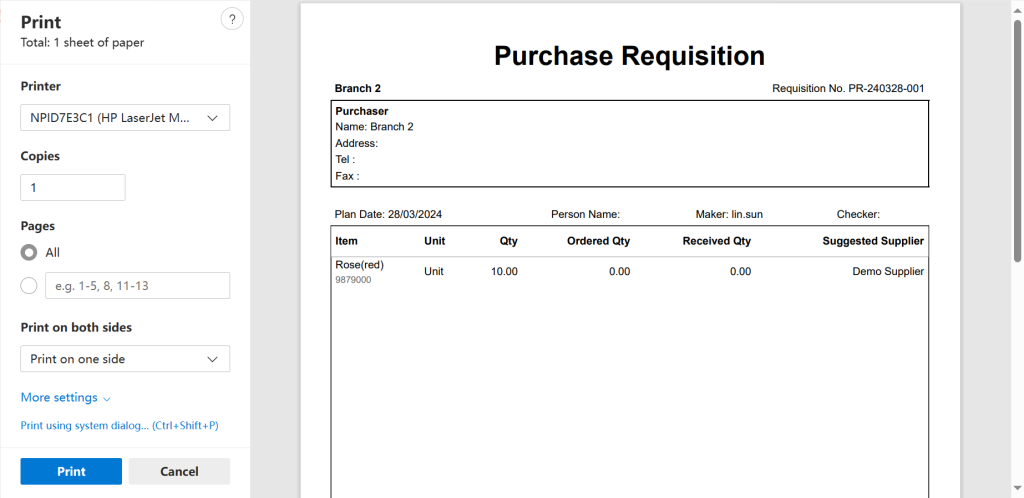Click the Ordered Qty column header
The width and height of the screenshot is (1024, 498).
click(598, 241)
